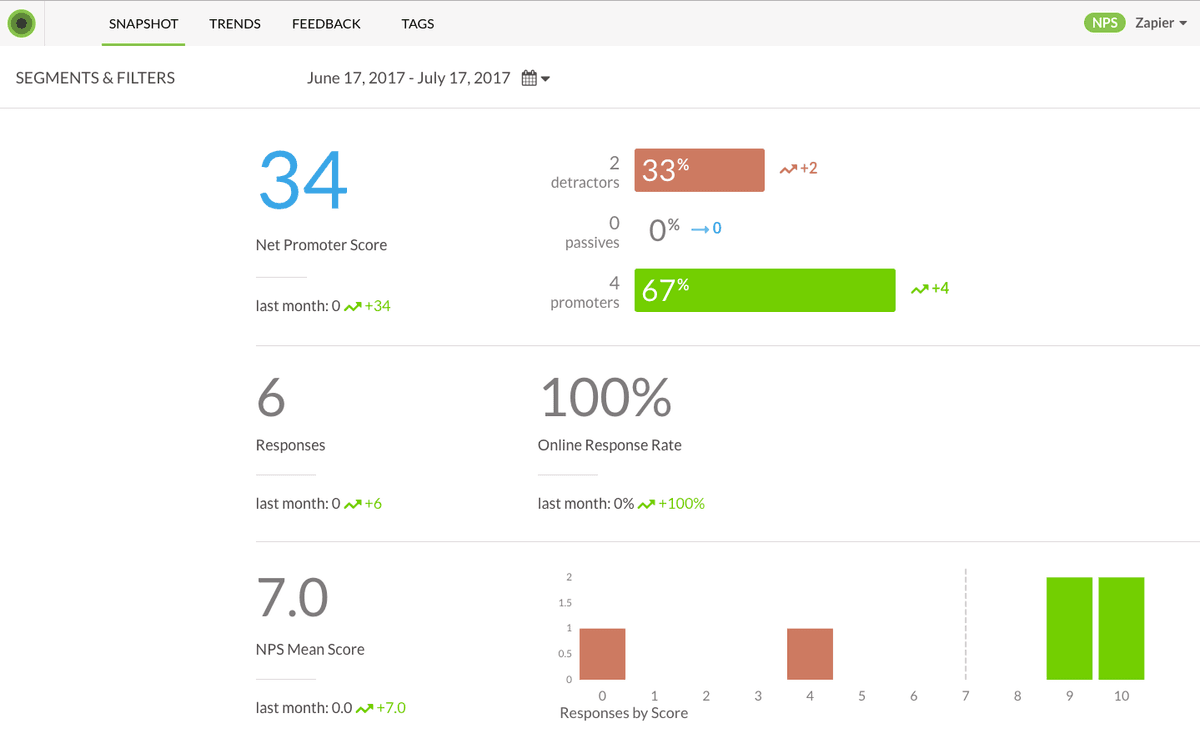Select the score 4 red chart bar

pos(810,655)
